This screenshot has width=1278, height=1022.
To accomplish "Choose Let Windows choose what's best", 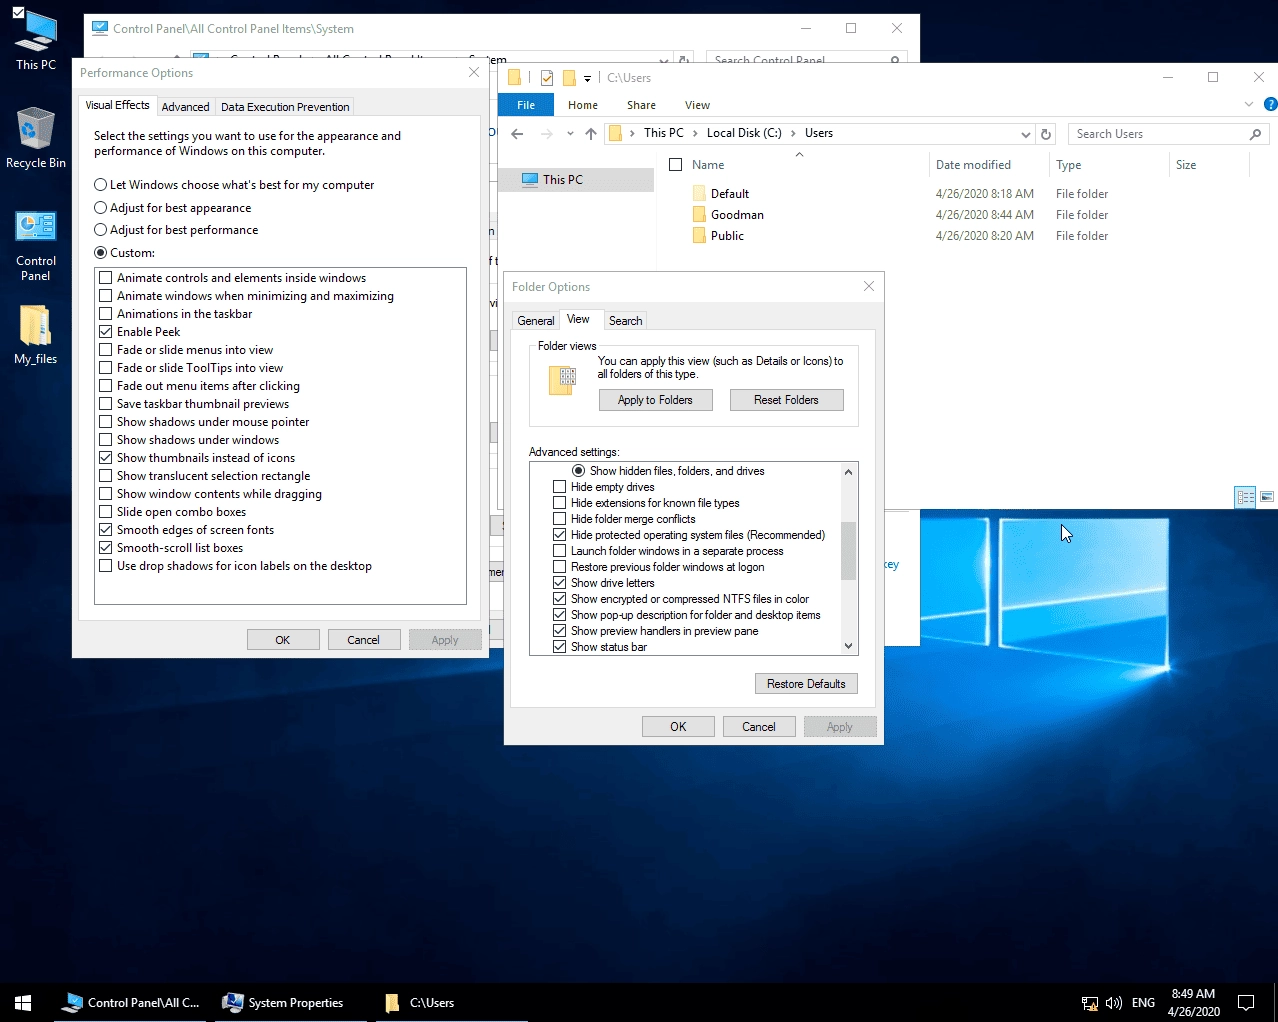I will point(100,185).
